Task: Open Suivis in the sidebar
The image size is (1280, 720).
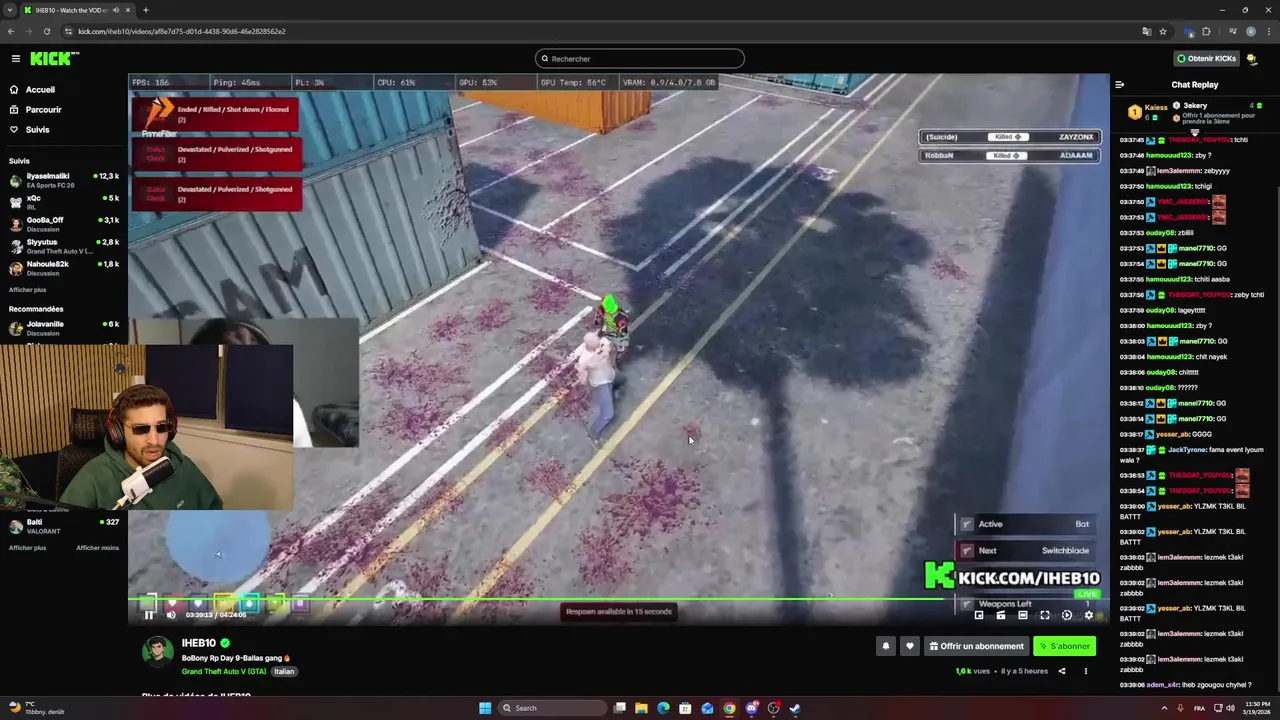Action: [37, 130]
